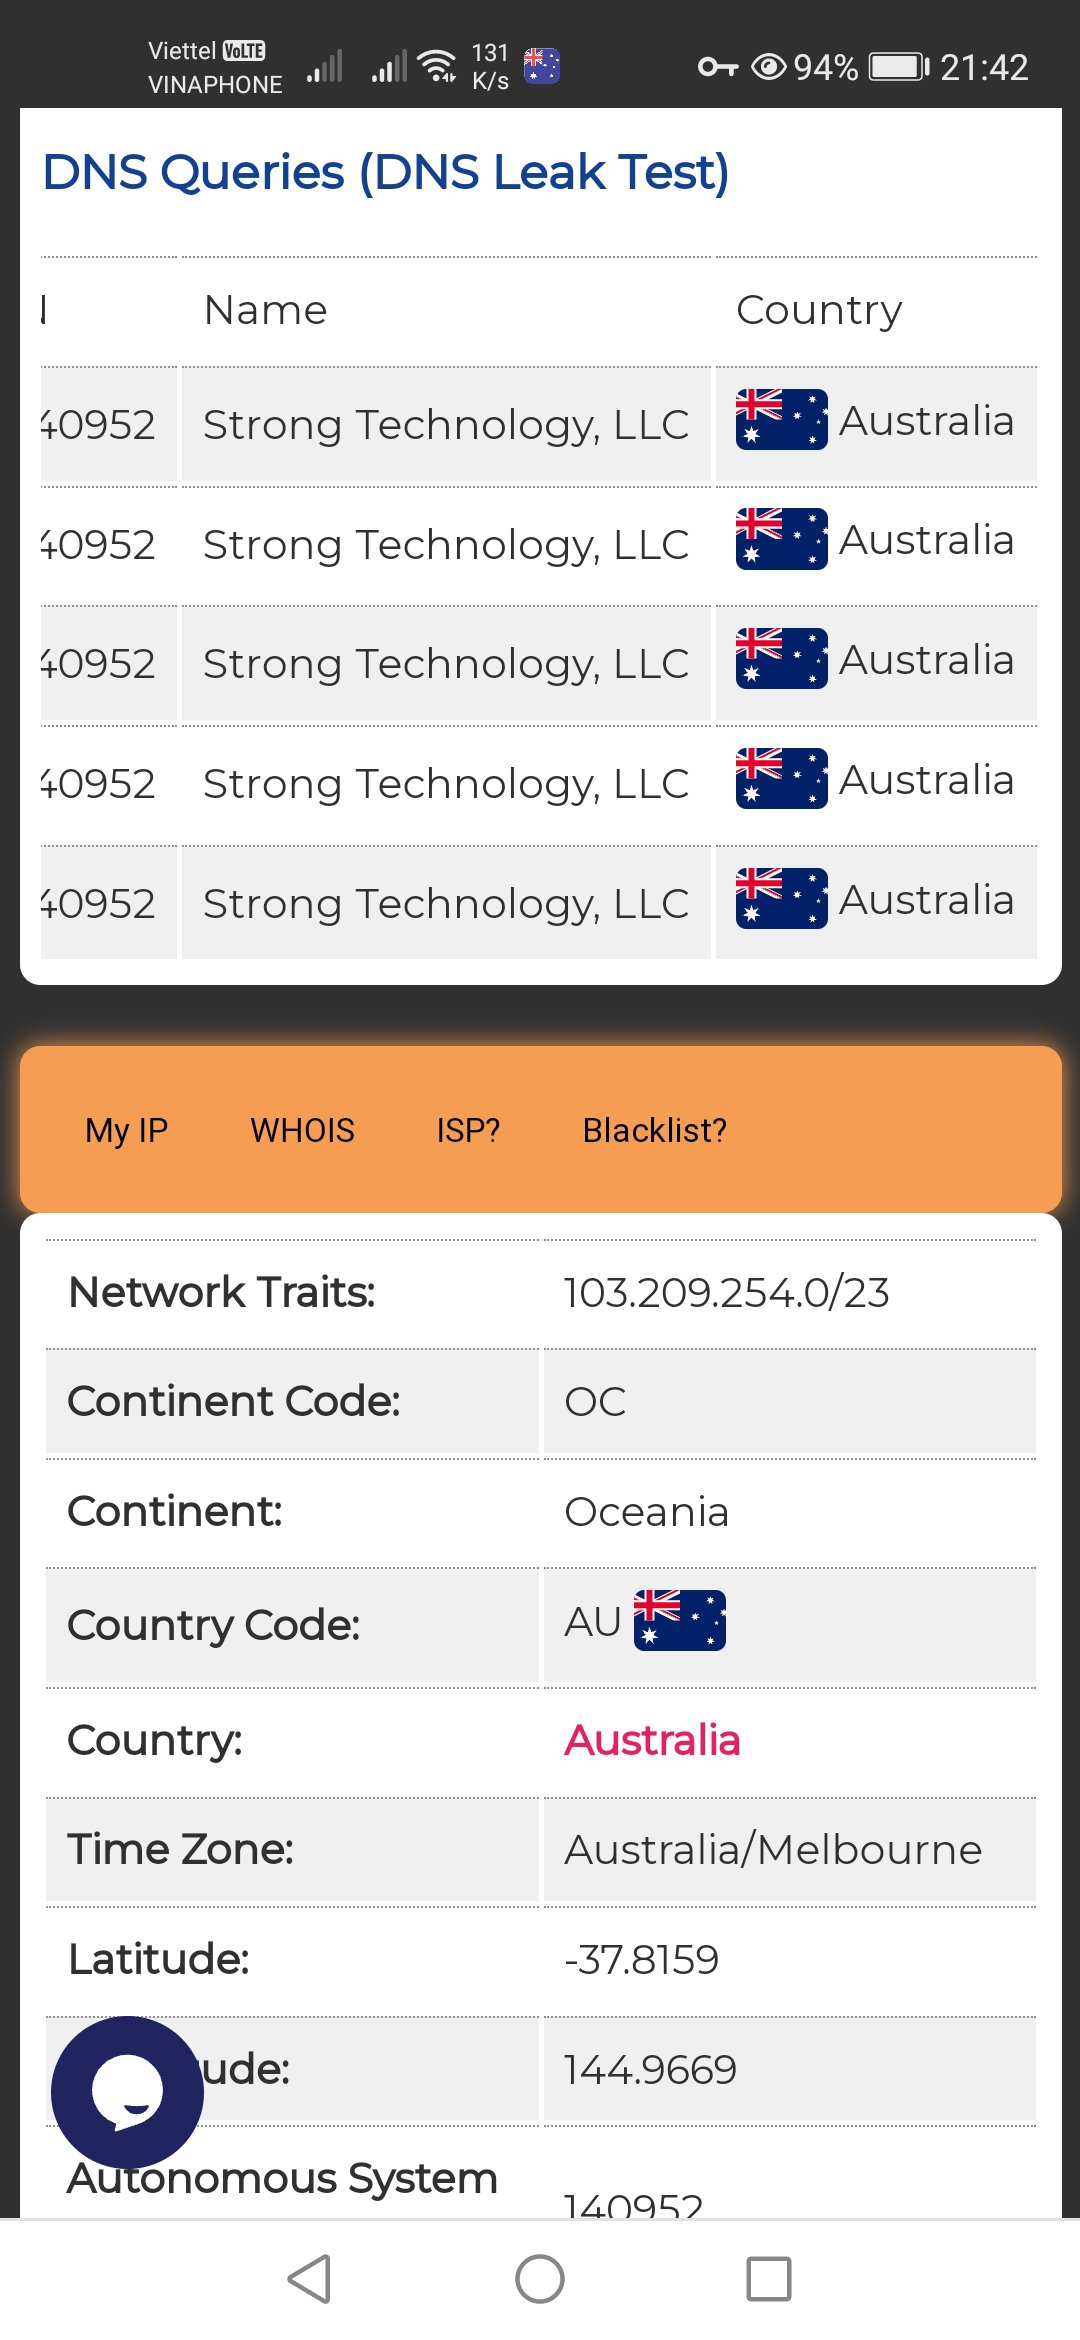The height and width of the screenshot is (2340, 1080).
Task: Tap the Country Code label
Action: click(214, 1625)
